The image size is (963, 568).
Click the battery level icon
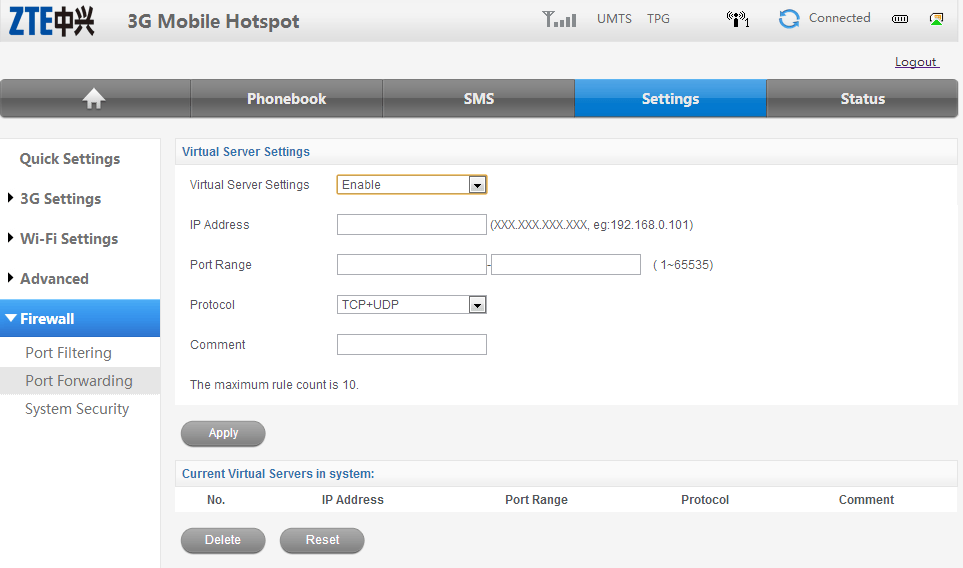tap(900, 19)
